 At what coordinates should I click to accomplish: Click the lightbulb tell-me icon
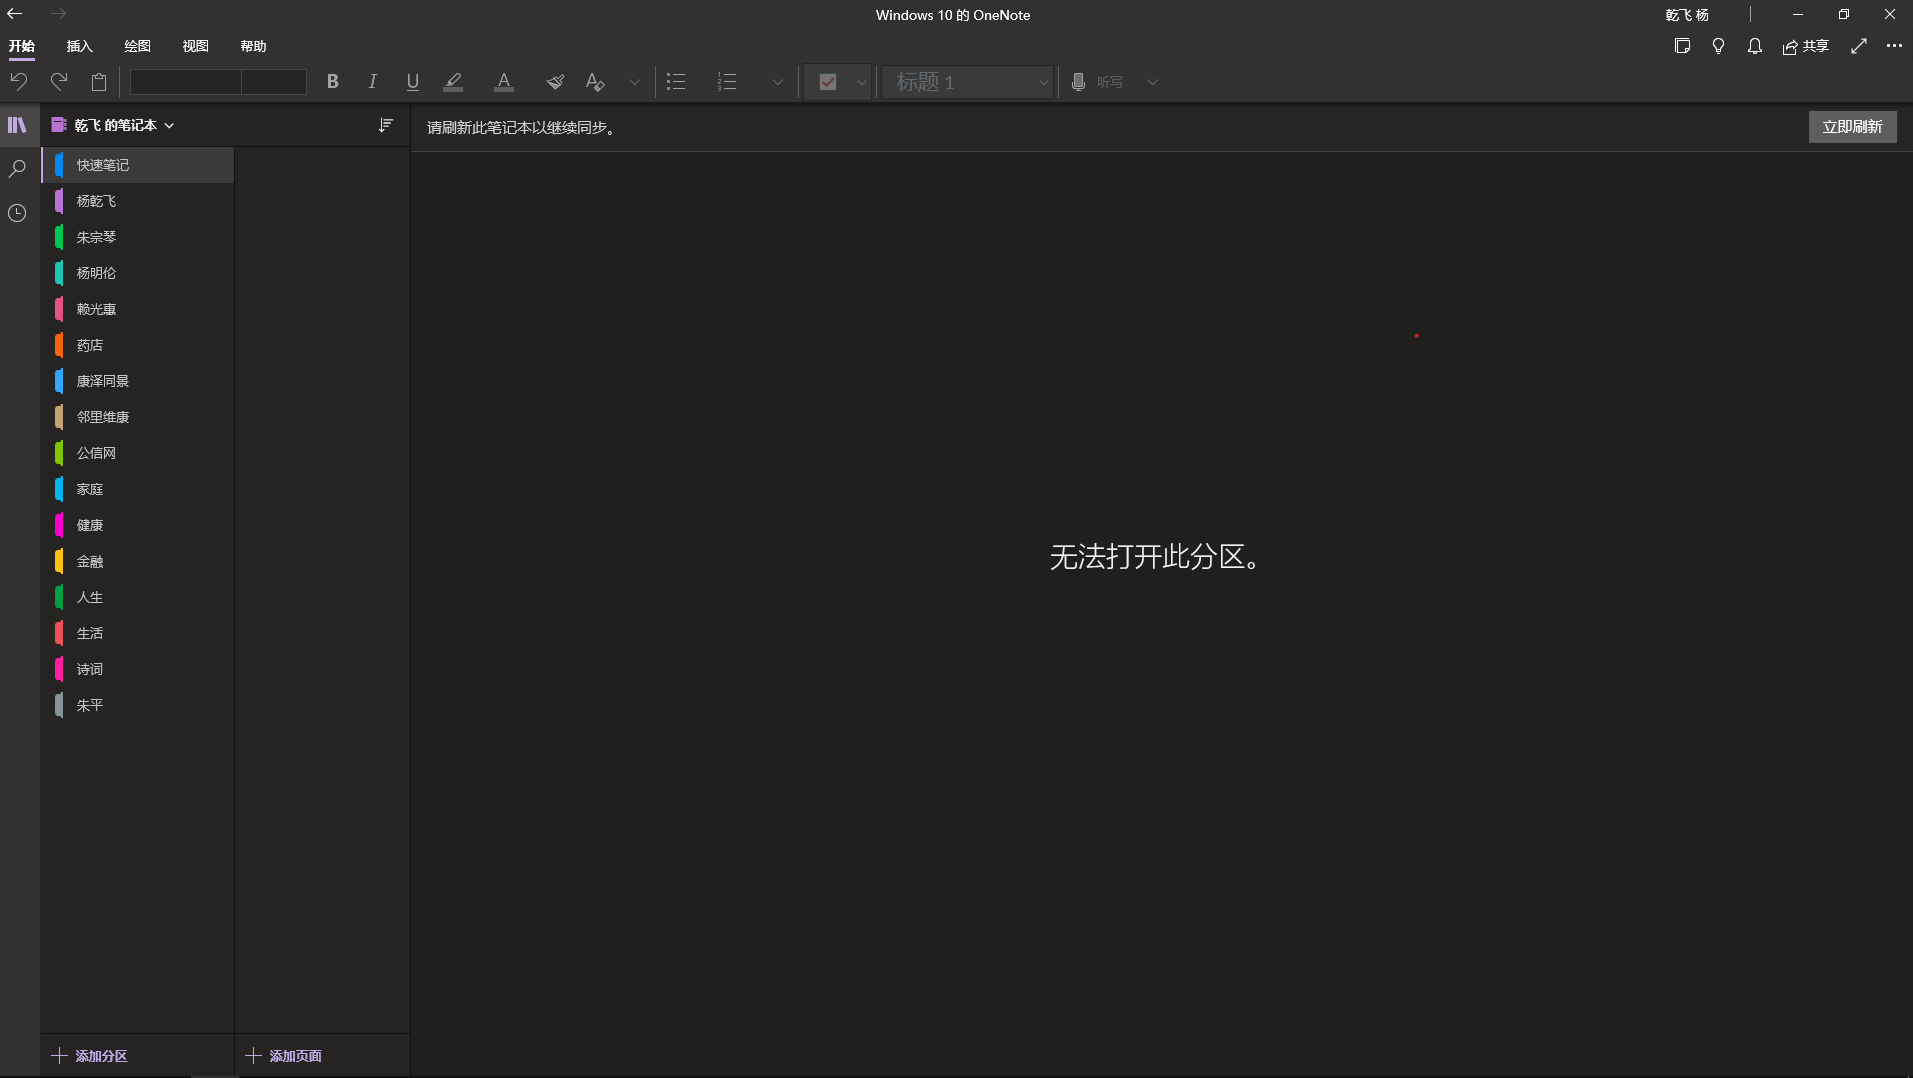tap(1718, 46)
